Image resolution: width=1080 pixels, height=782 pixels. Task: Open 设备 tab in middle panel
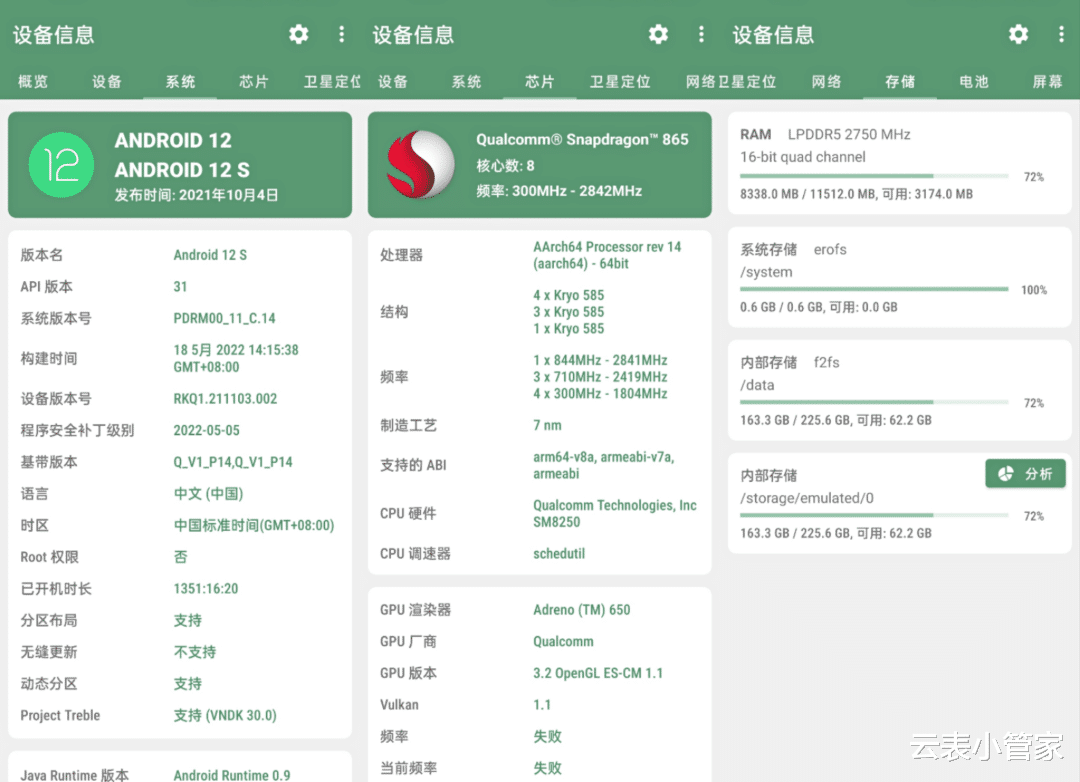coord(393,82)
